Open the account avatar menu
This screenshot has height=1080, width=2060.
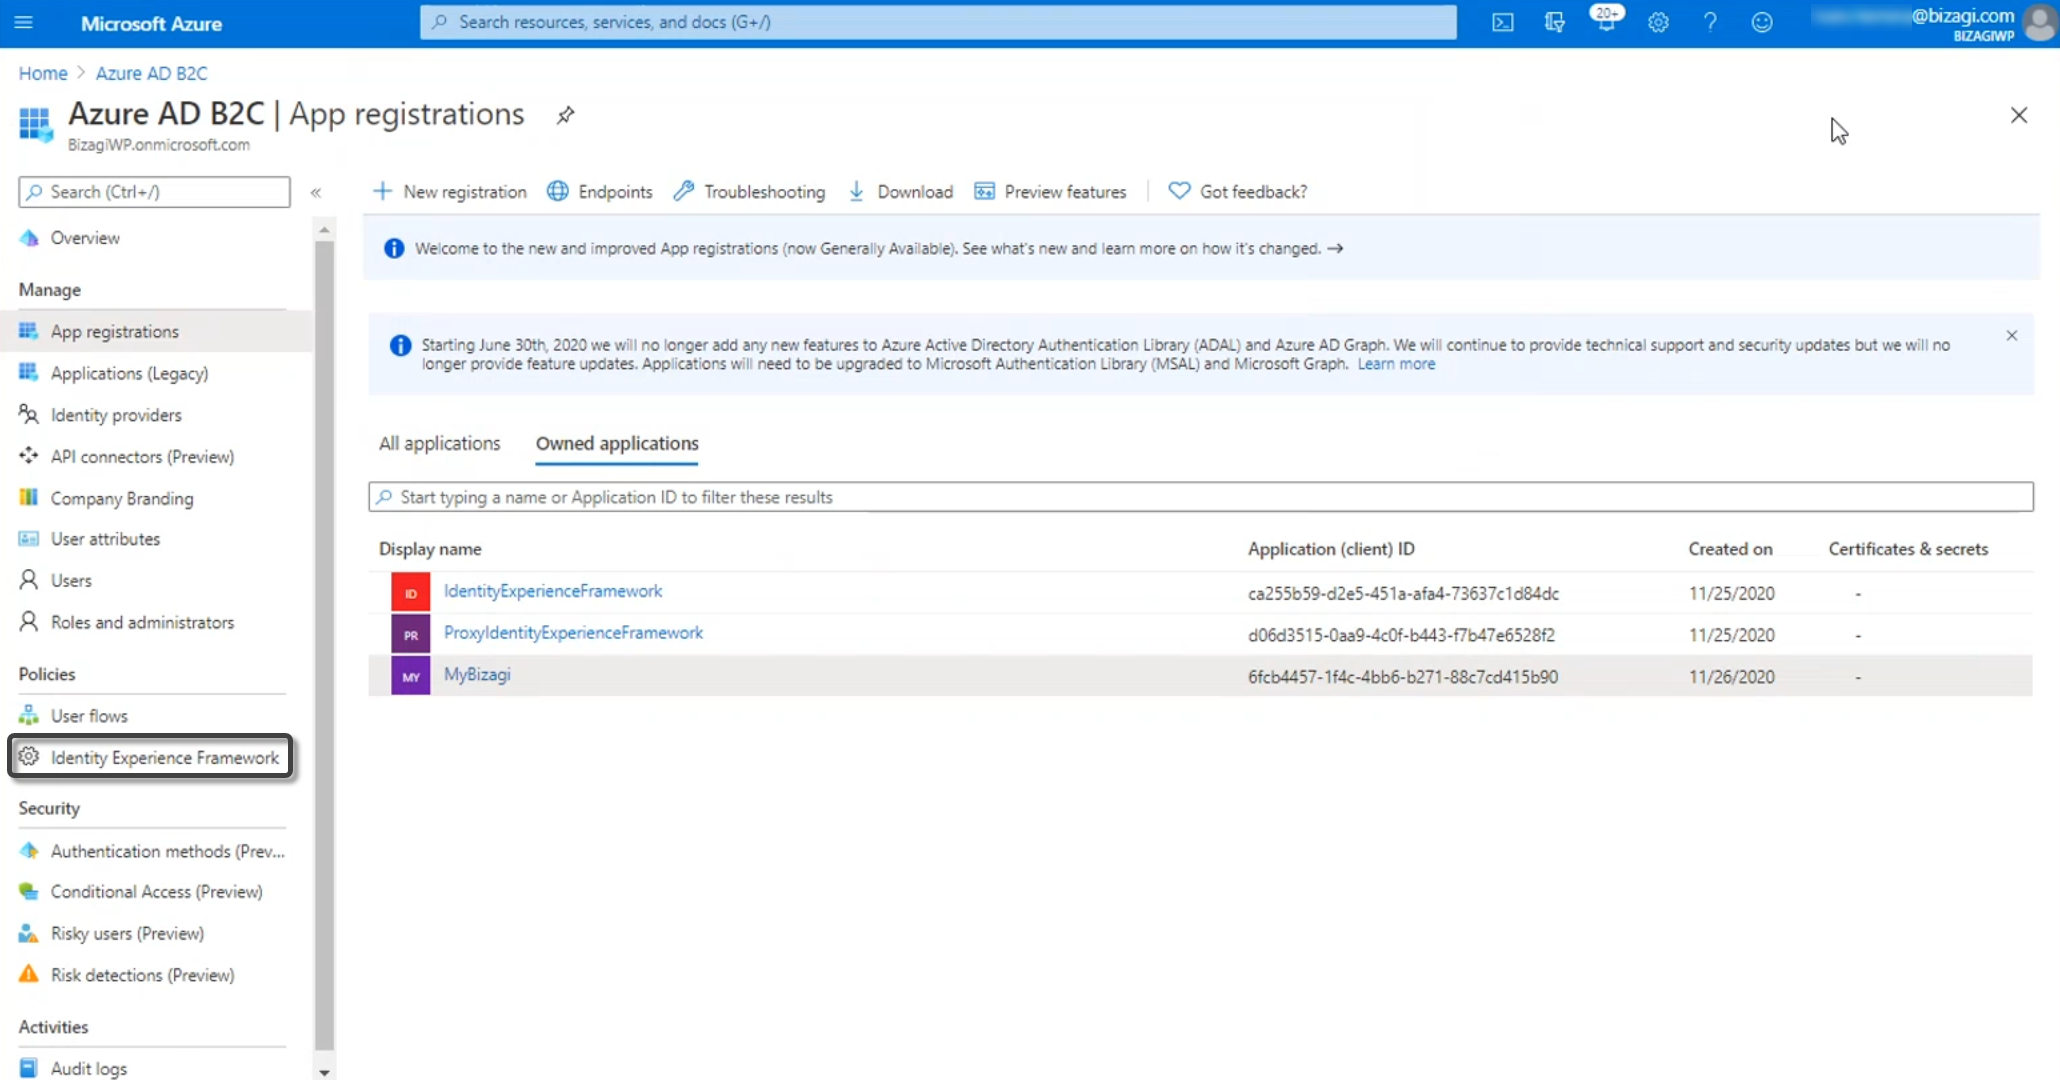click(x=2039, y=22)
